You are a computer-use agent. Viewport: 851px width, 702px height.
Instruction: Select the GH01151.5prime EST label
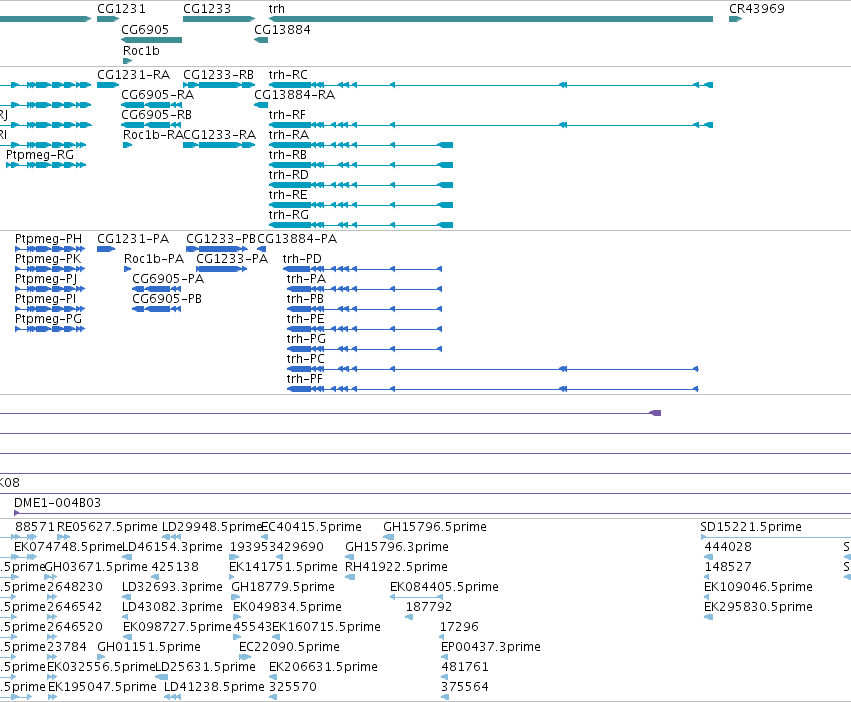point(149,647)
